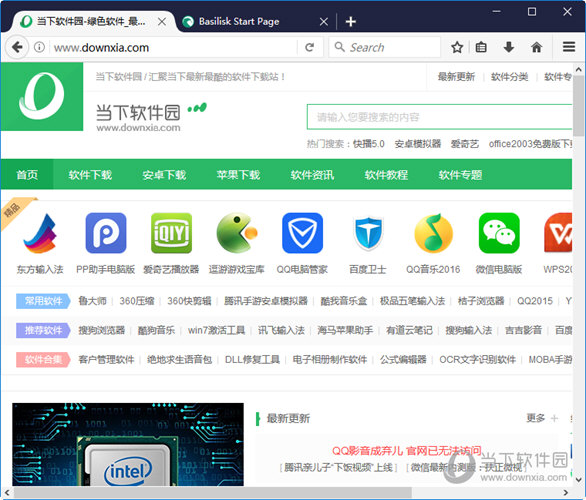Click the Intel chip banner image

128,444
